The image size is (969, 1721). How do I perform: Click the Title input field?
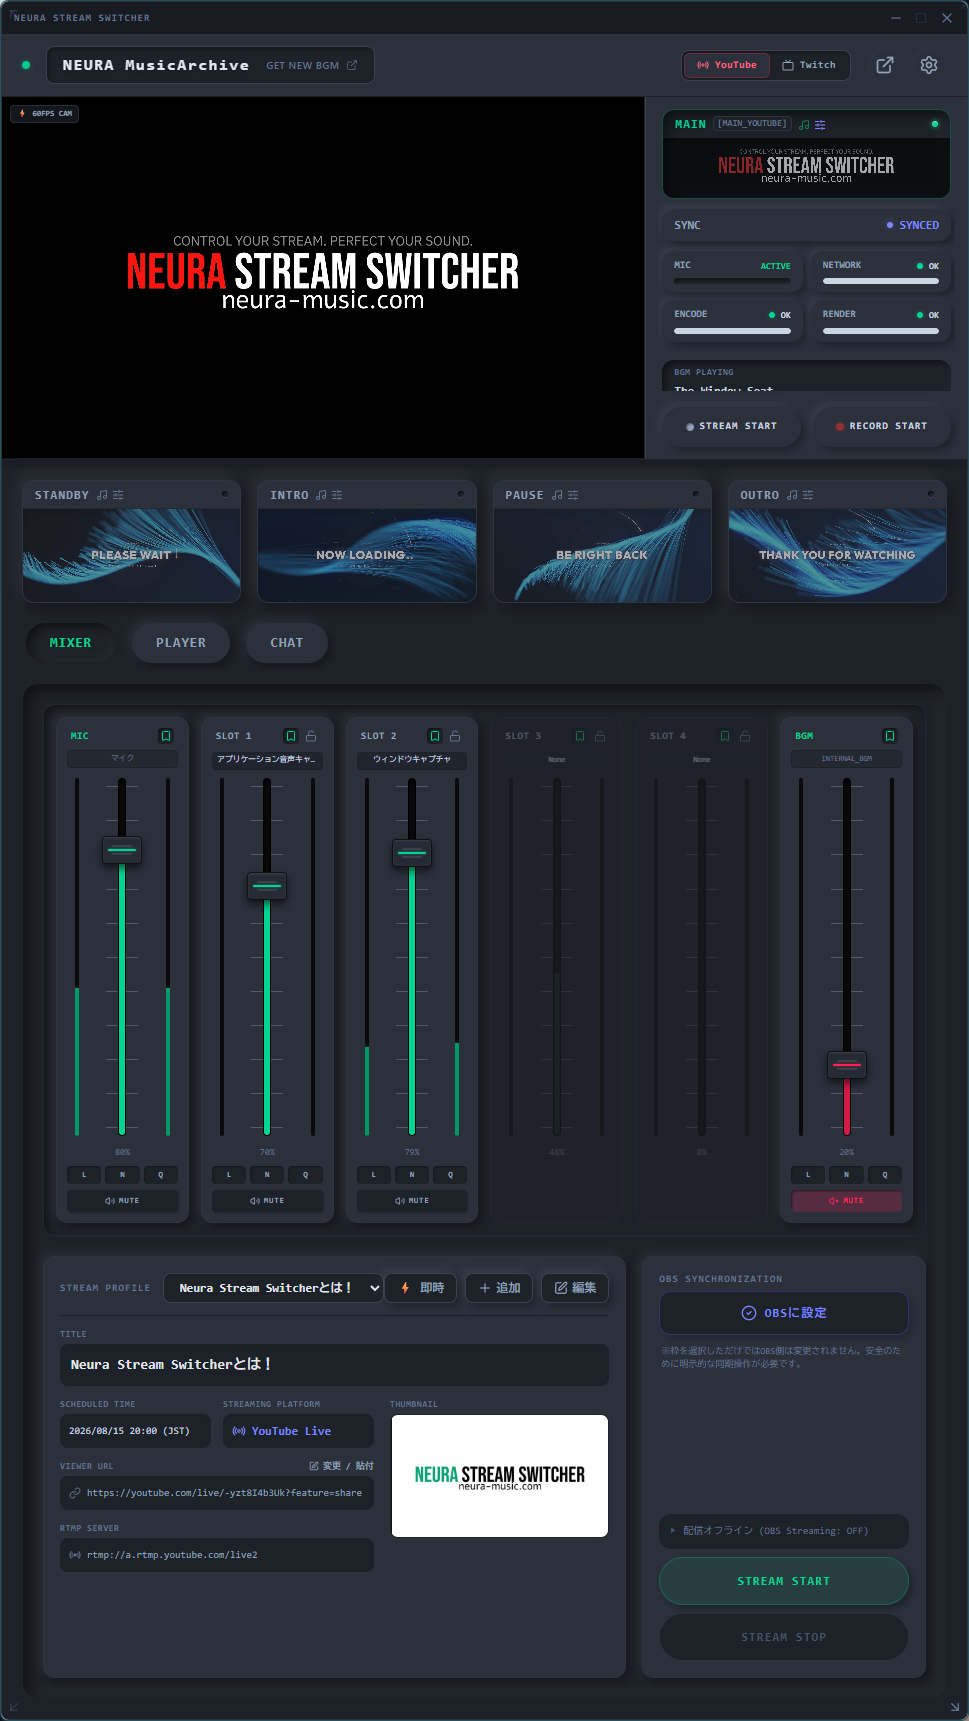[334, 1365]
